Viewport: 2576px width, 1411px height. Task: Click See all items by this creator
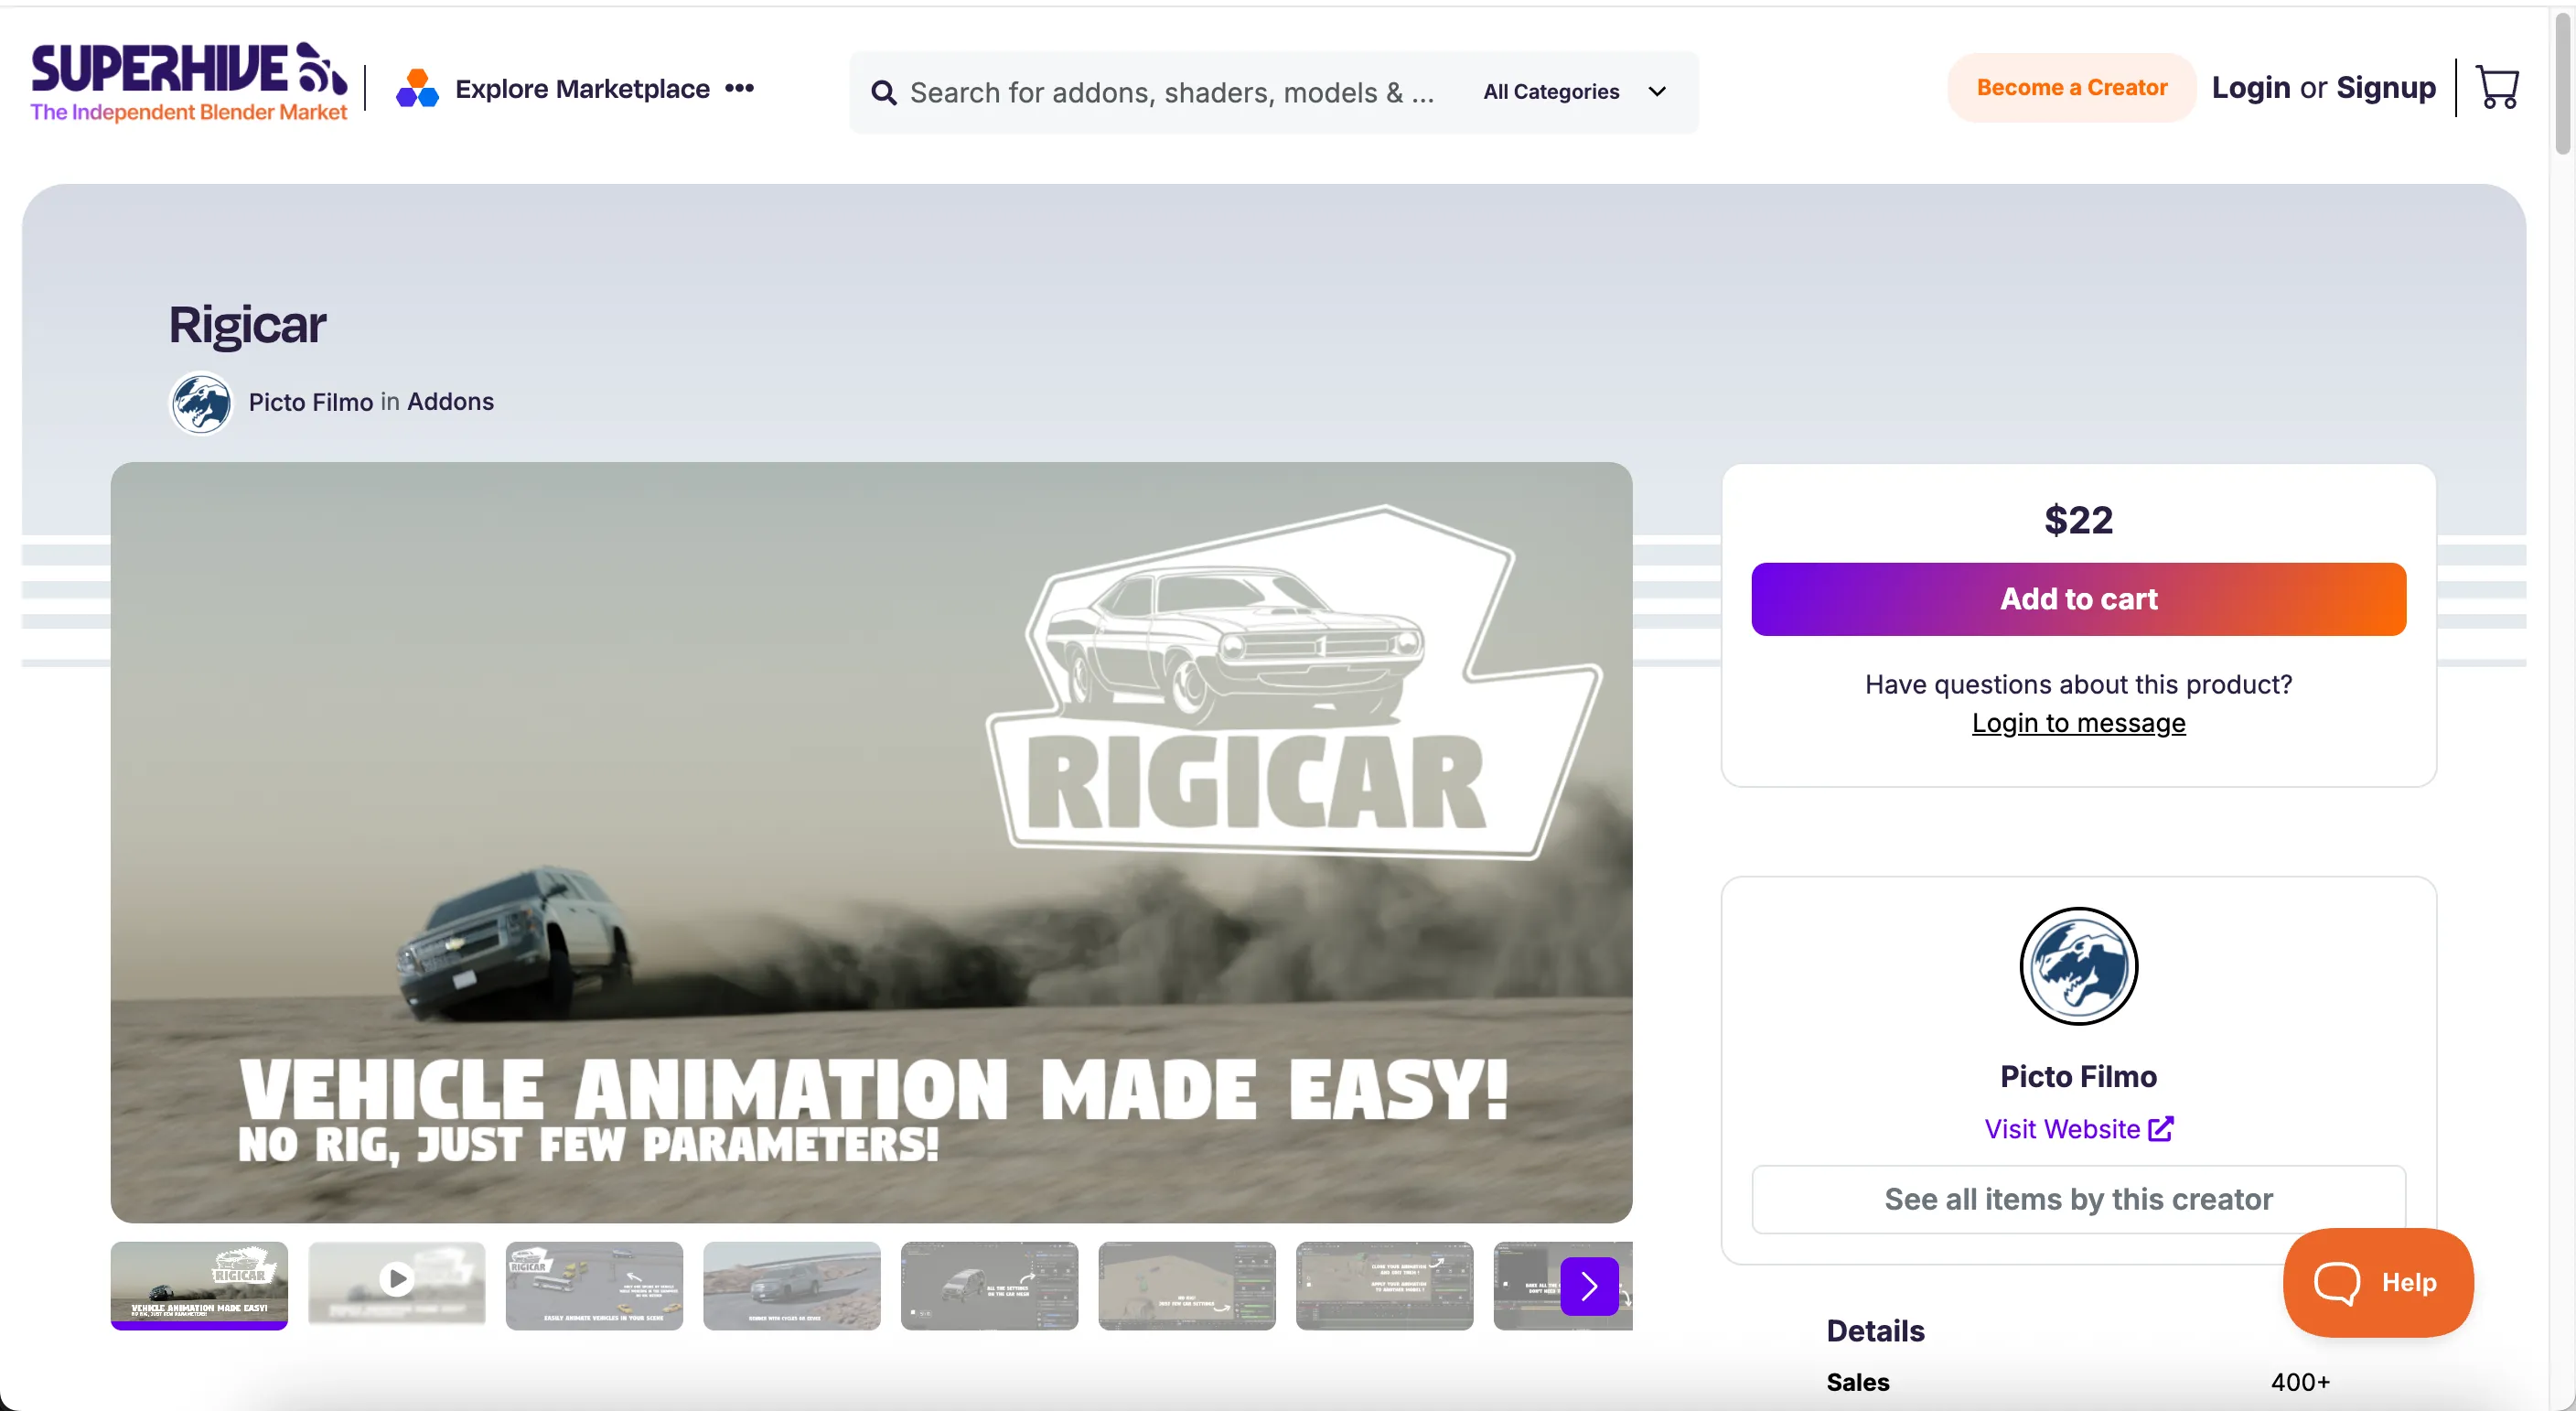(2078, 1199)
